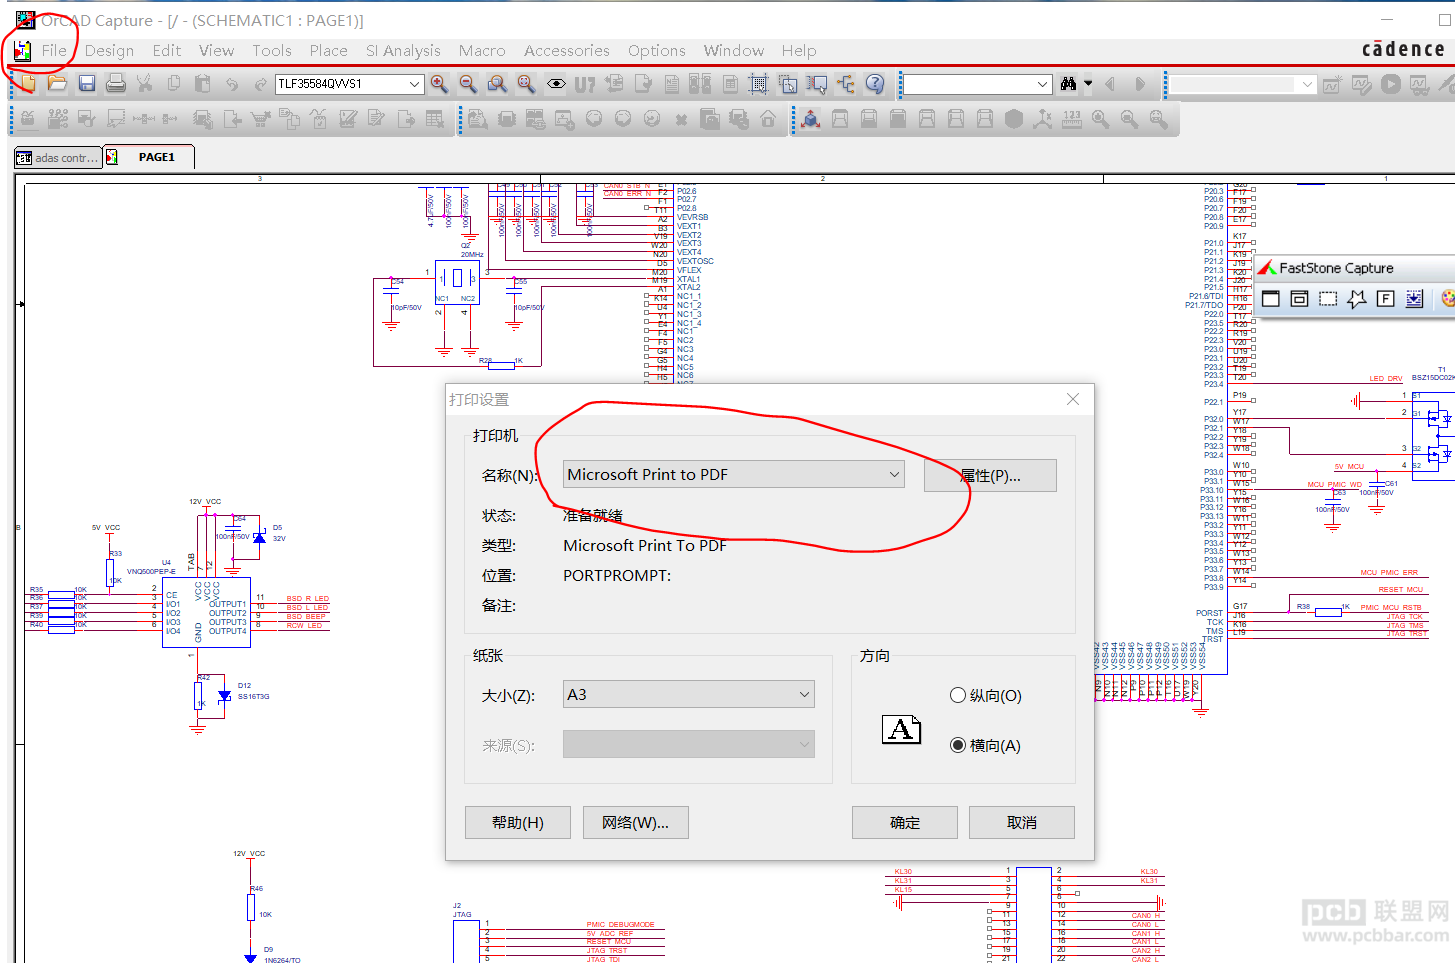Image resolution: width=1455 pixels, height=963 pixels.
Task: Open the Macro menu
Action: click(x=482, y=50)
